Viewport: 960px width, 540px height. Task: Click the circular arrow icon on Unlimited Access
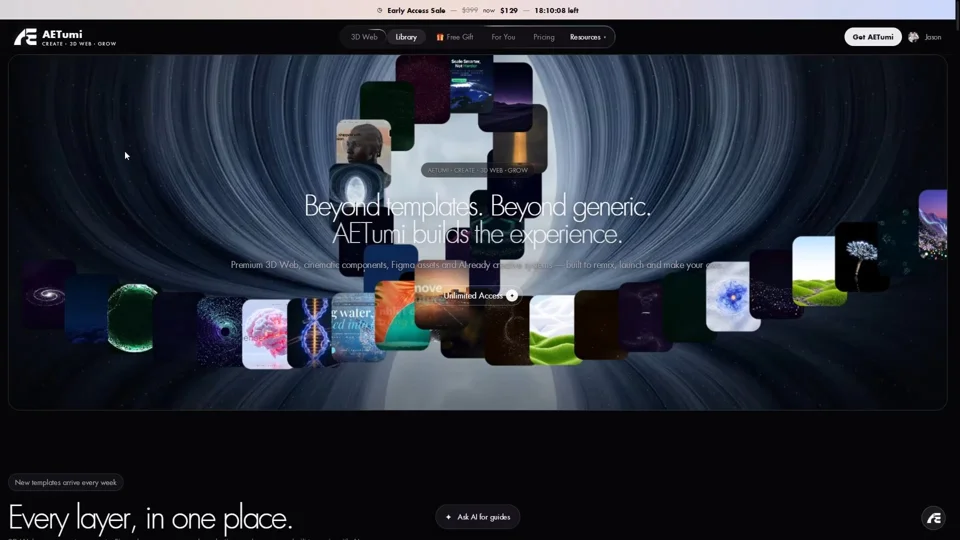(x=512, y=296)
